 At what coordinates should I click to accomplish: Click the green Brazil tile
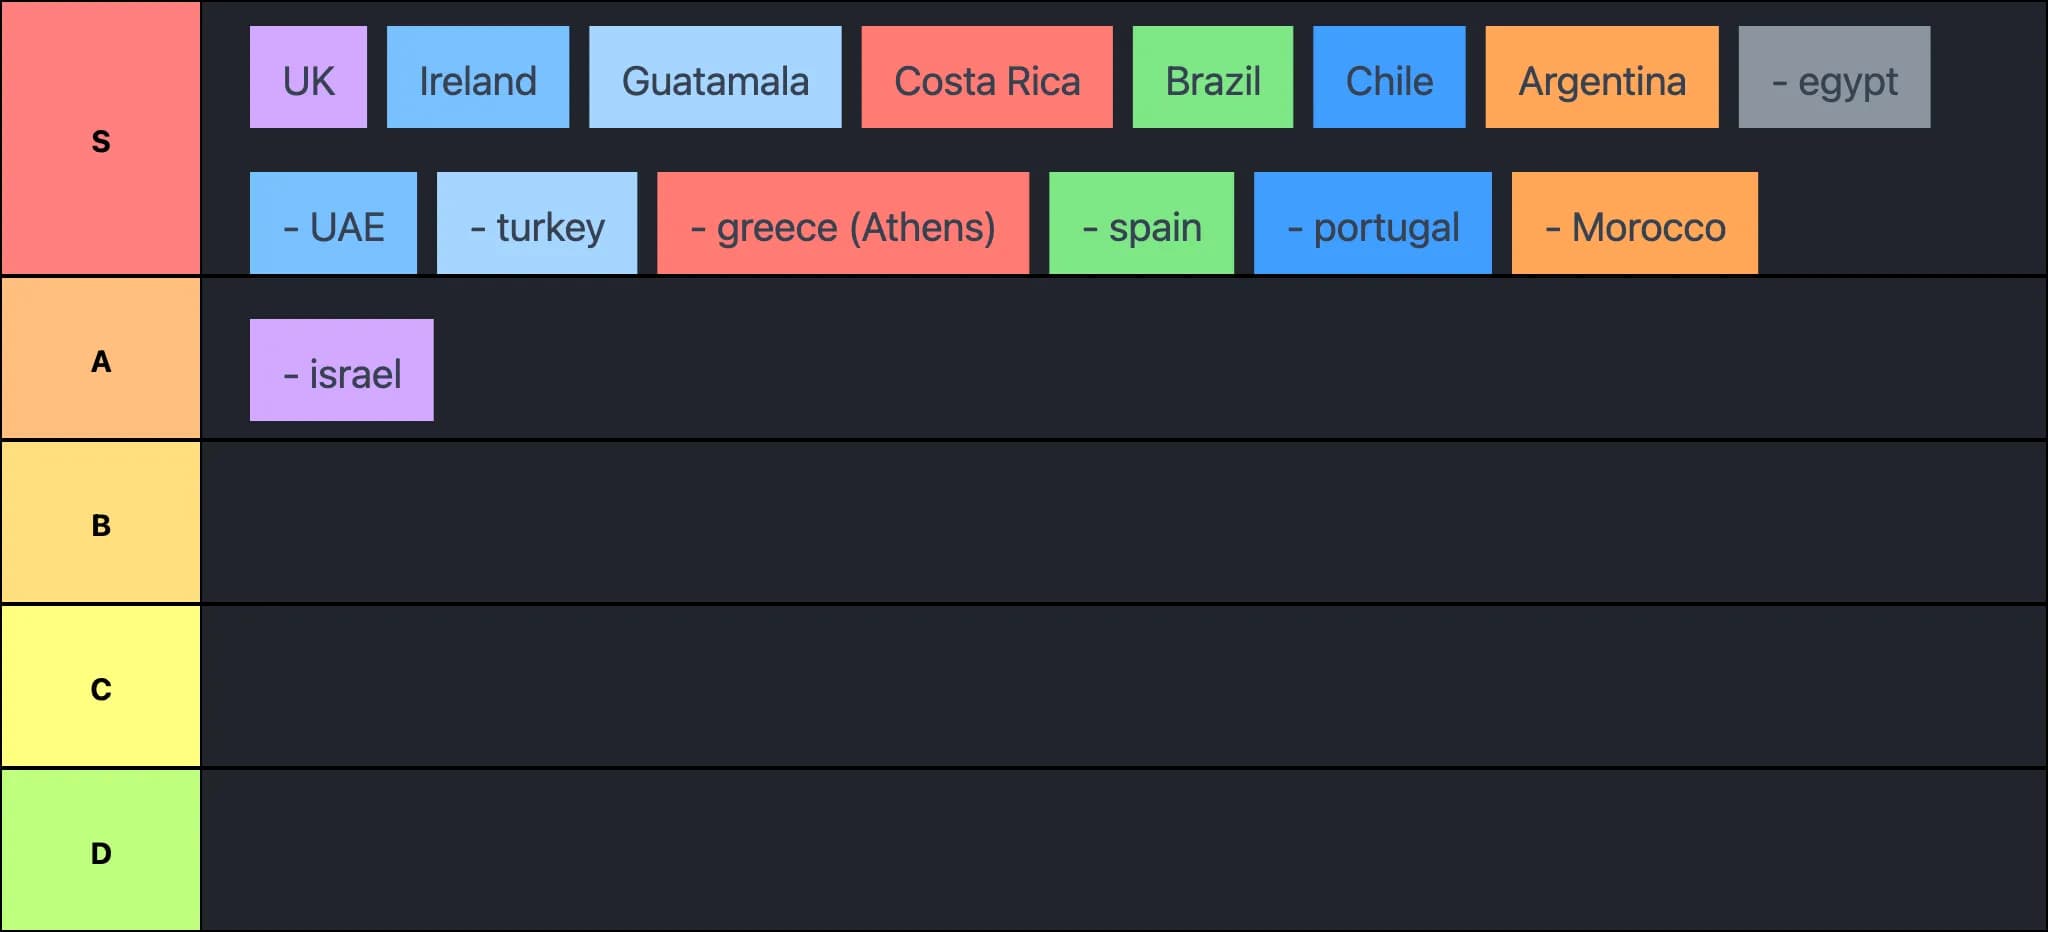(x=1212, y=78)
